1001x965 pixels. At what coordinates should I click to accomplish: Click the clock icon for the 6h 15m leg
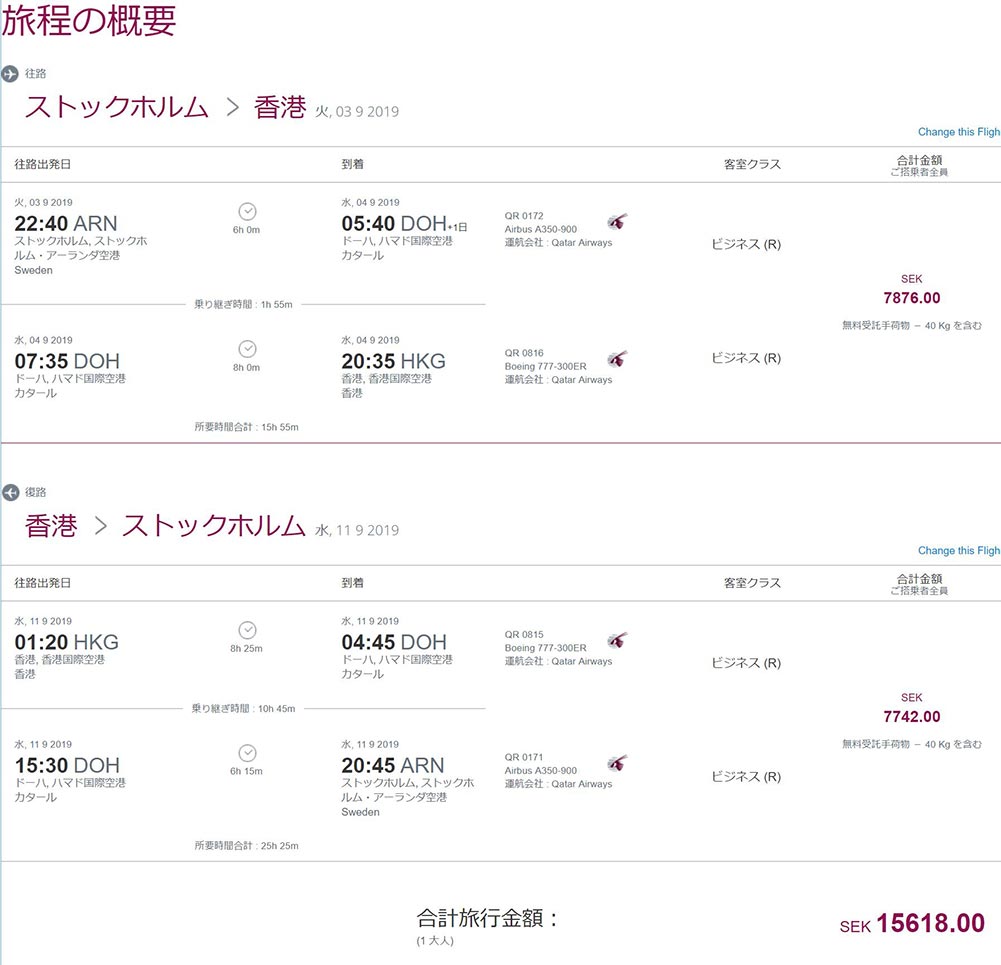246,753
